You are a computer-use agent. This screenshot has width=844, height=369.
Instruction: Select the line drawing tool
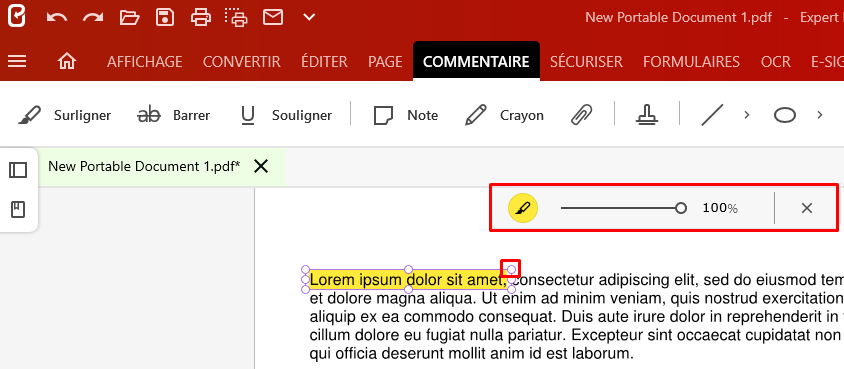click(x=712, y=115)
